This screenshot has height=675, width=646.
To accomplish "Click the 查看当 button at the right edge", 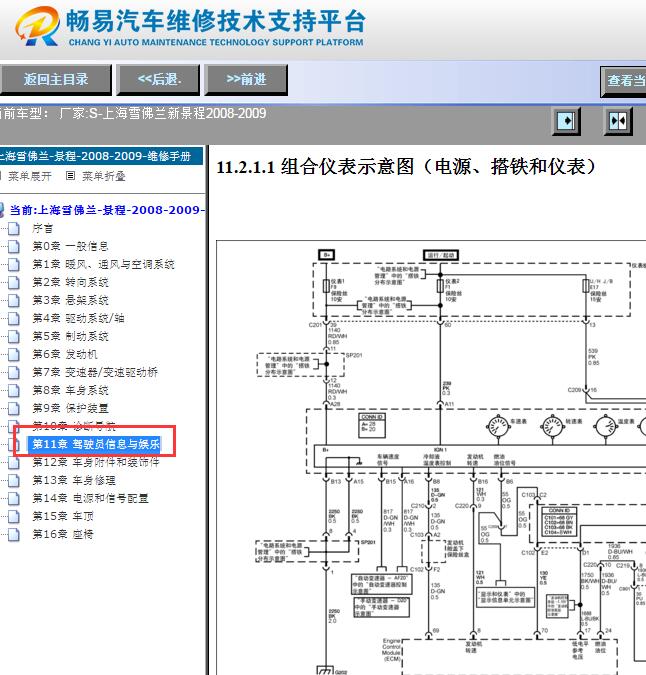I will coord(624,81).
